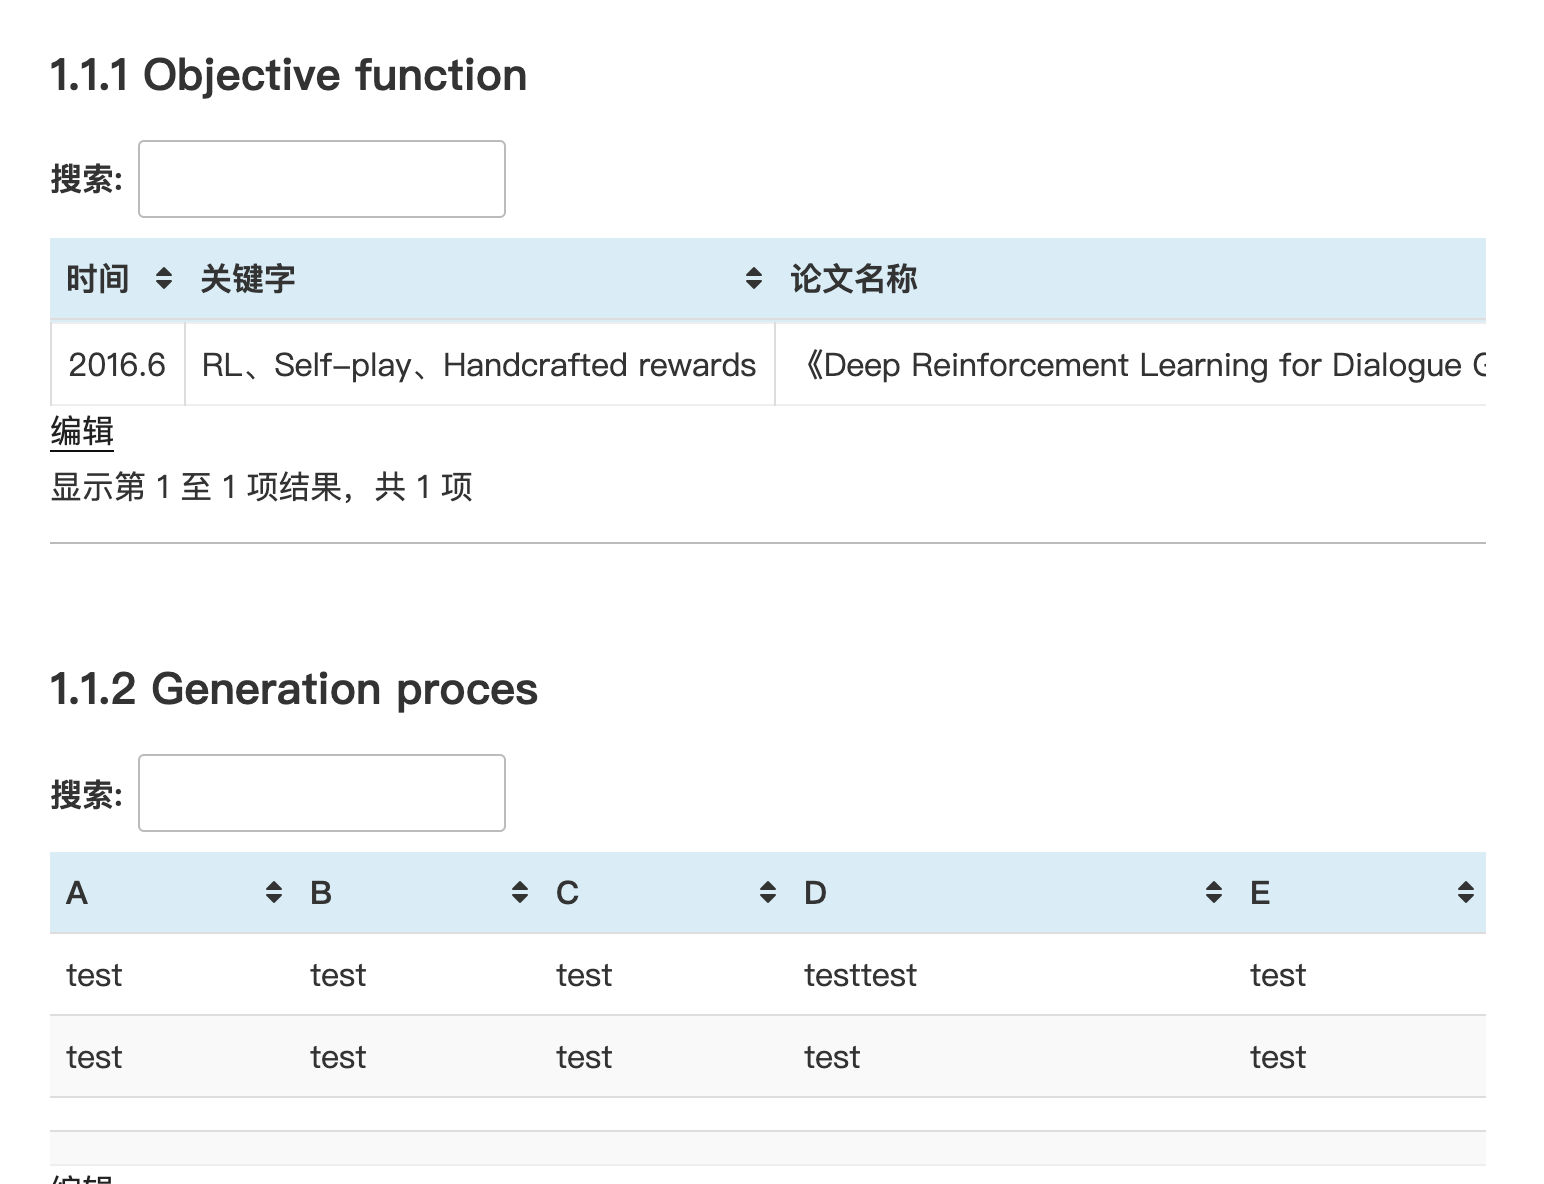Viewport: 1544px width, 1184px height.
Task: Click the sort icon for 时间 column
Action: click(164, 279)
